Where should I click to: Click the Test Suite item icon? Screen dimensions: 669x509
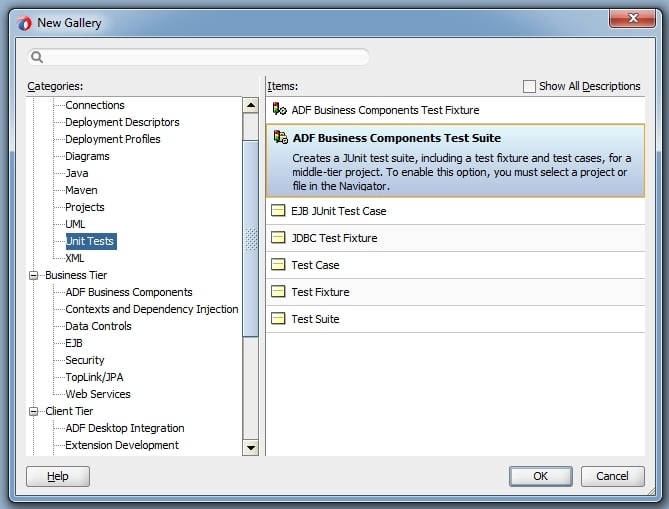pyautogui.click(x=278, y=318)
